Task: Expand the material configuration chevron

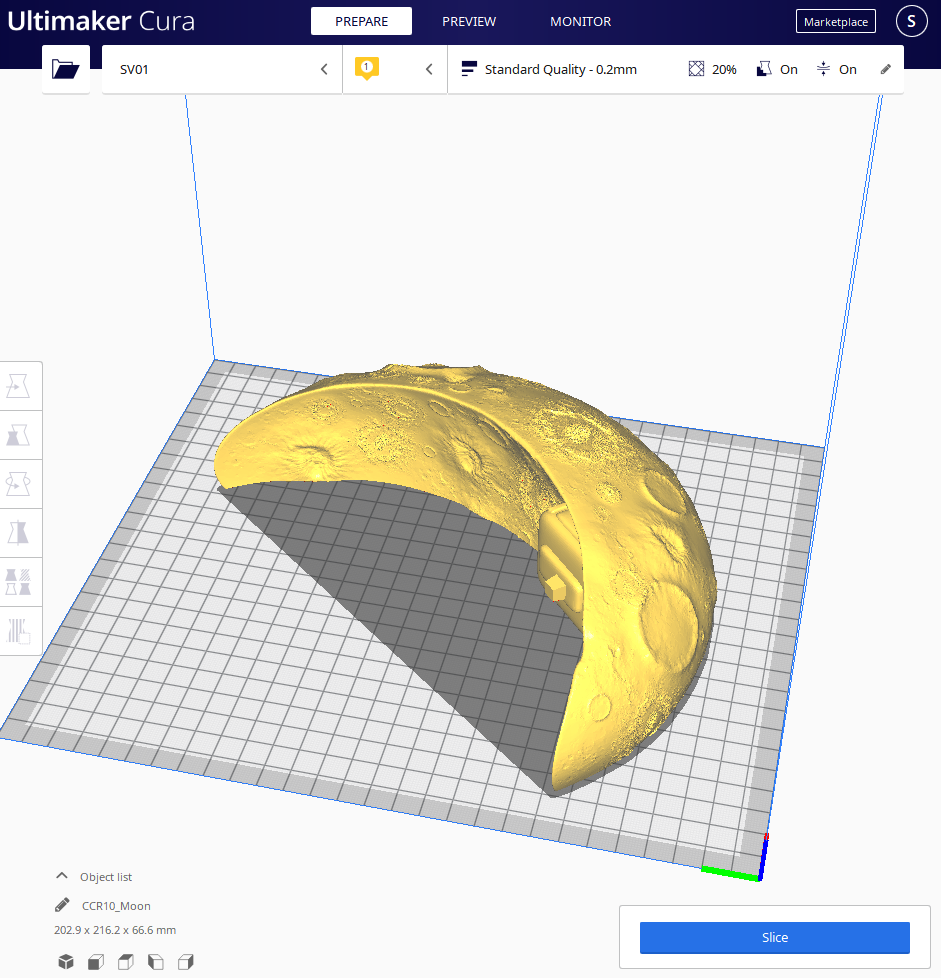Action: (x=429, y=69)
